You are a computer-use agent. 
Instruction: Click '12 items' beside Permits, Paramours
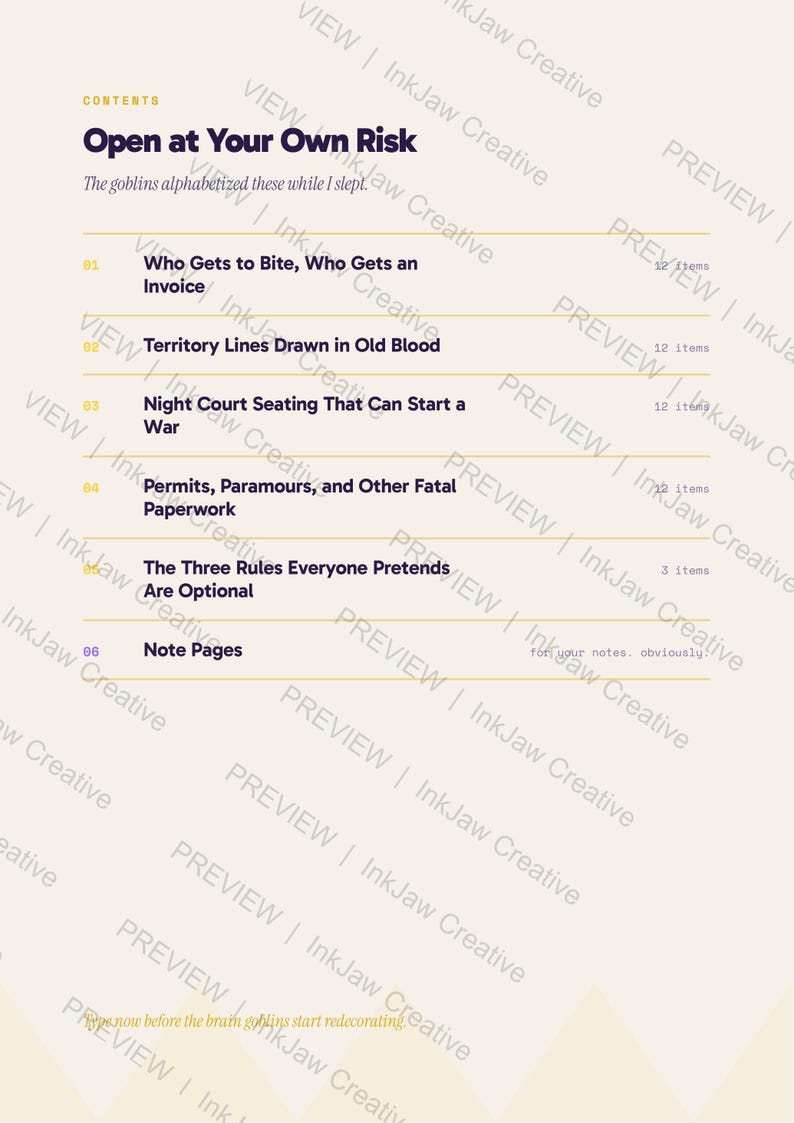[x=682, y=488]
